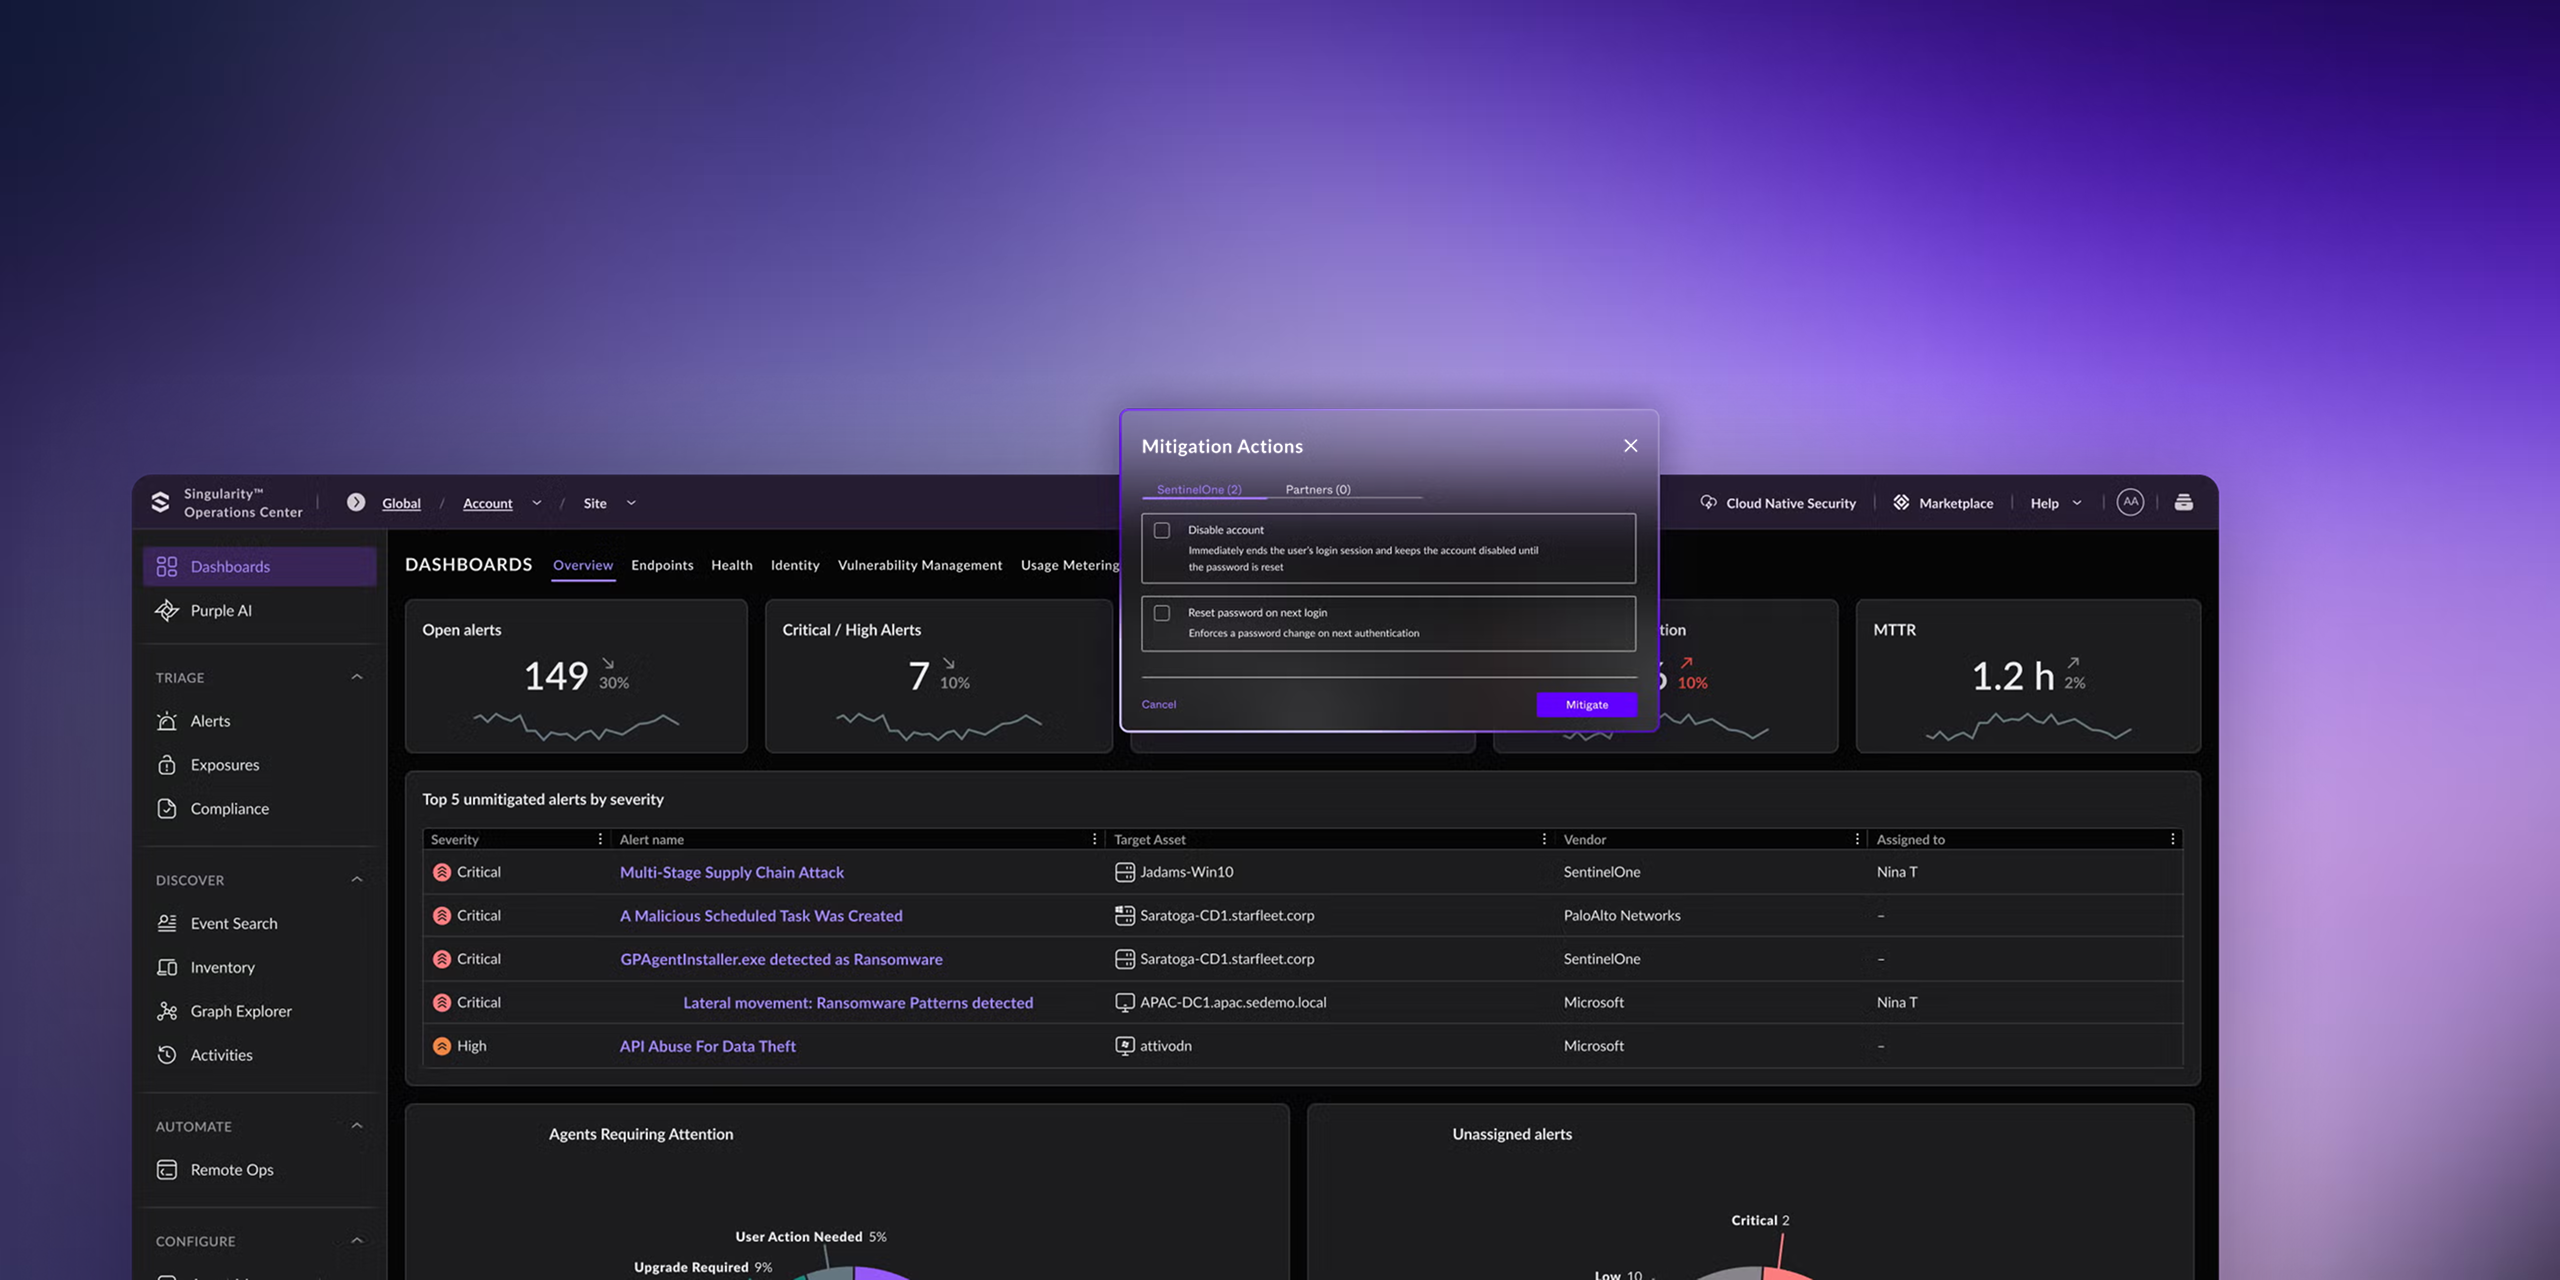Click the Purple AI star icon
The image size is (2560, 1280).
[167, 610]
